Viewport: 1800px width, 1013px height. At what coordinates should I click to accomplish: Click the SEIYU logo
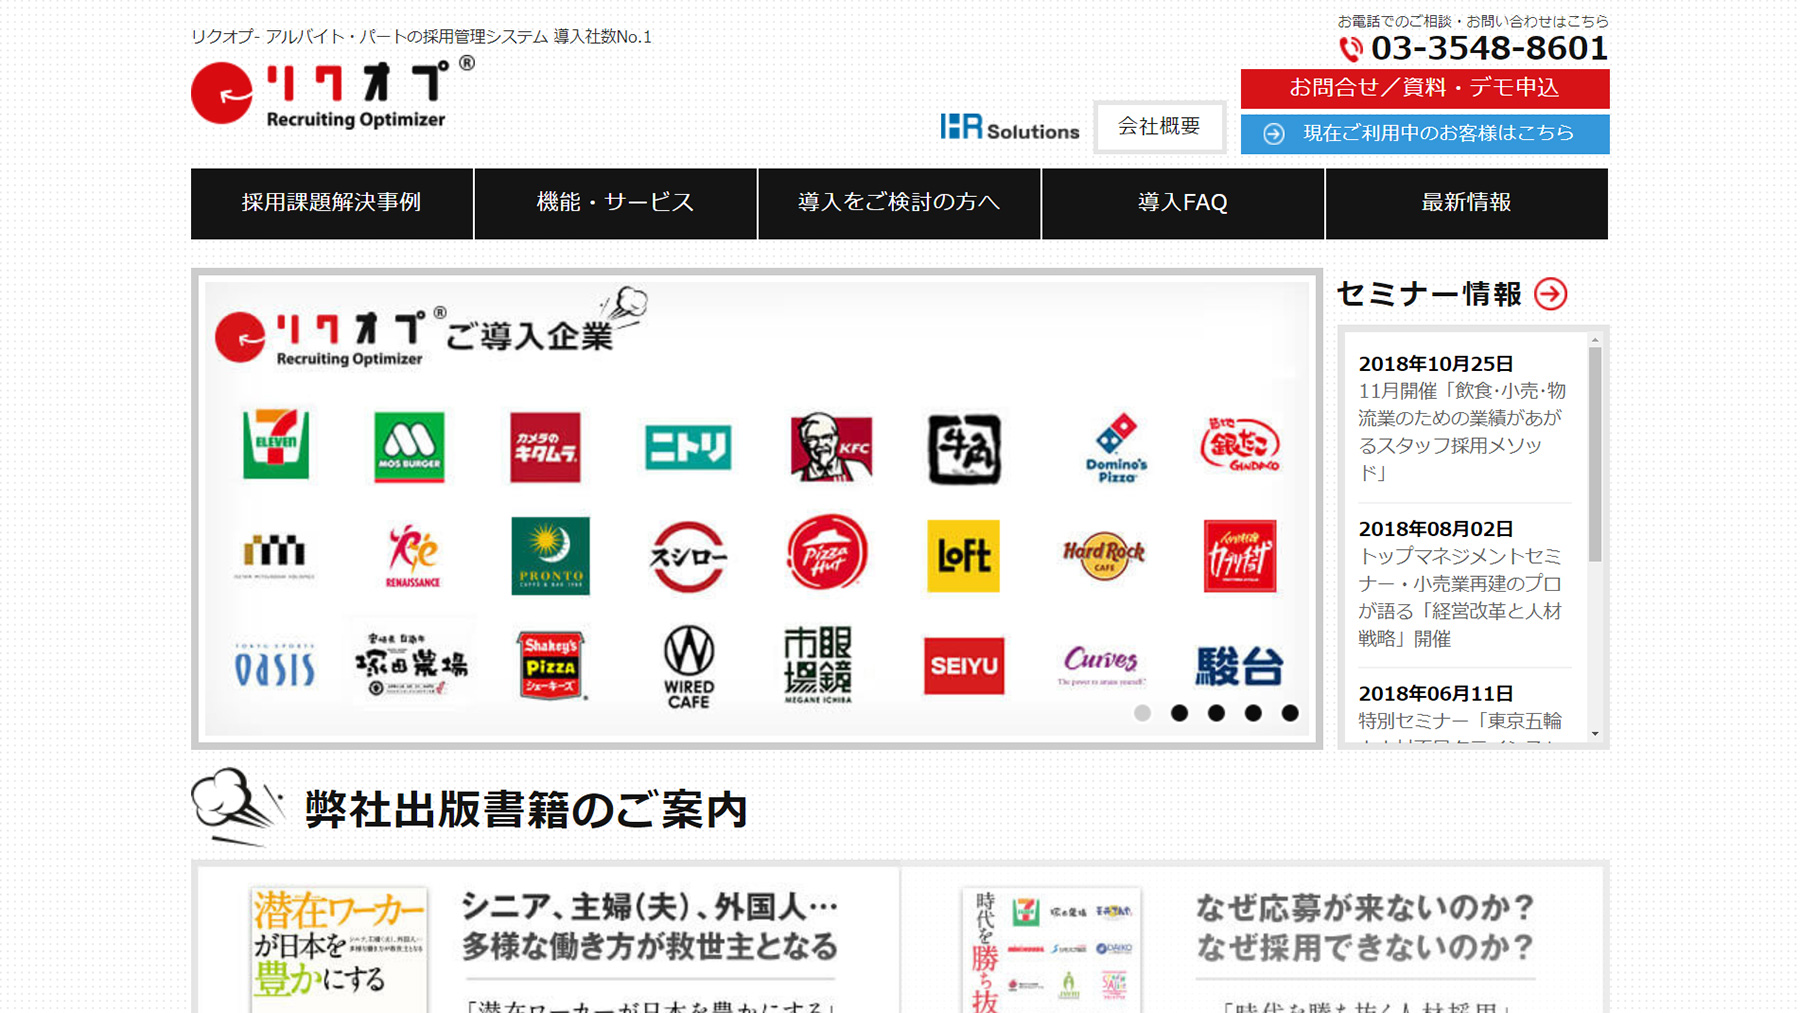[x=964, y=666]
